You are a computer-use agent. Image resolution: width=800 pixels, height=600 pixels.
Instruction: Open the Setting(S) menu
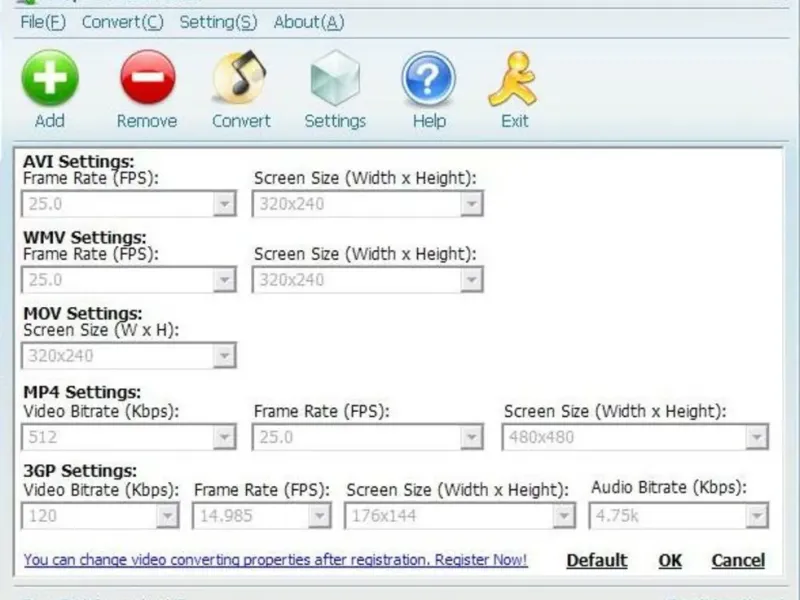tap(218, 22)
